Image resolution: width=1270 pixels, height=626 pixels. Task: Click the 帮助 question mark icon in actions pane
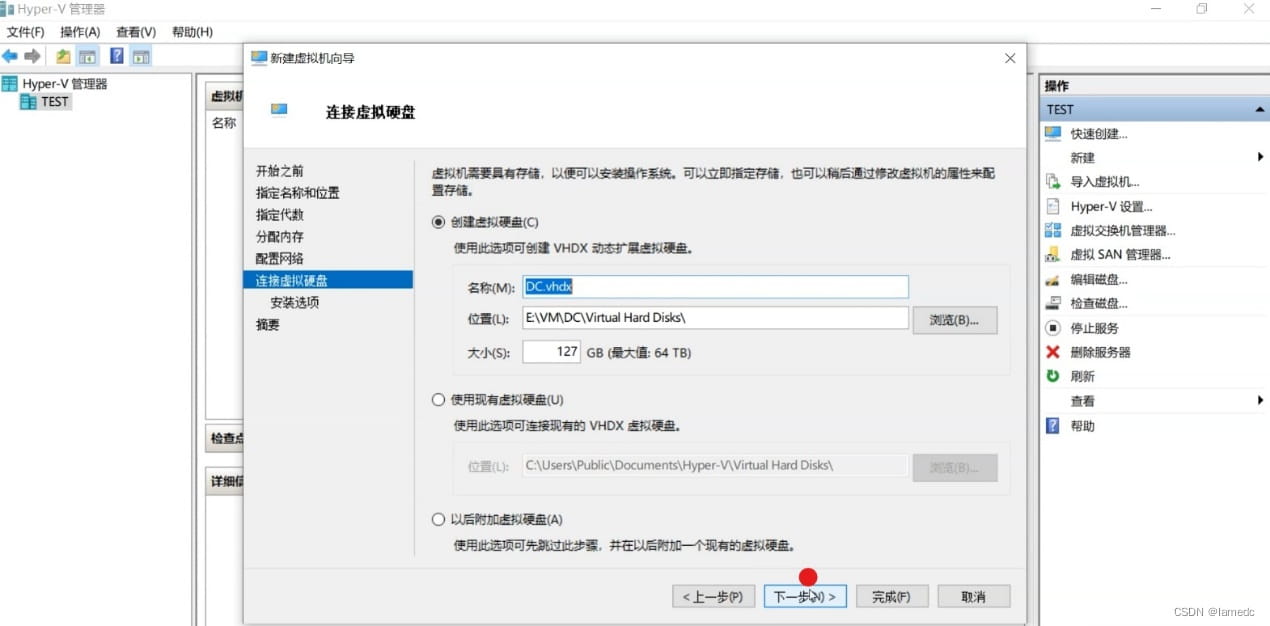tap(1052, 425)
